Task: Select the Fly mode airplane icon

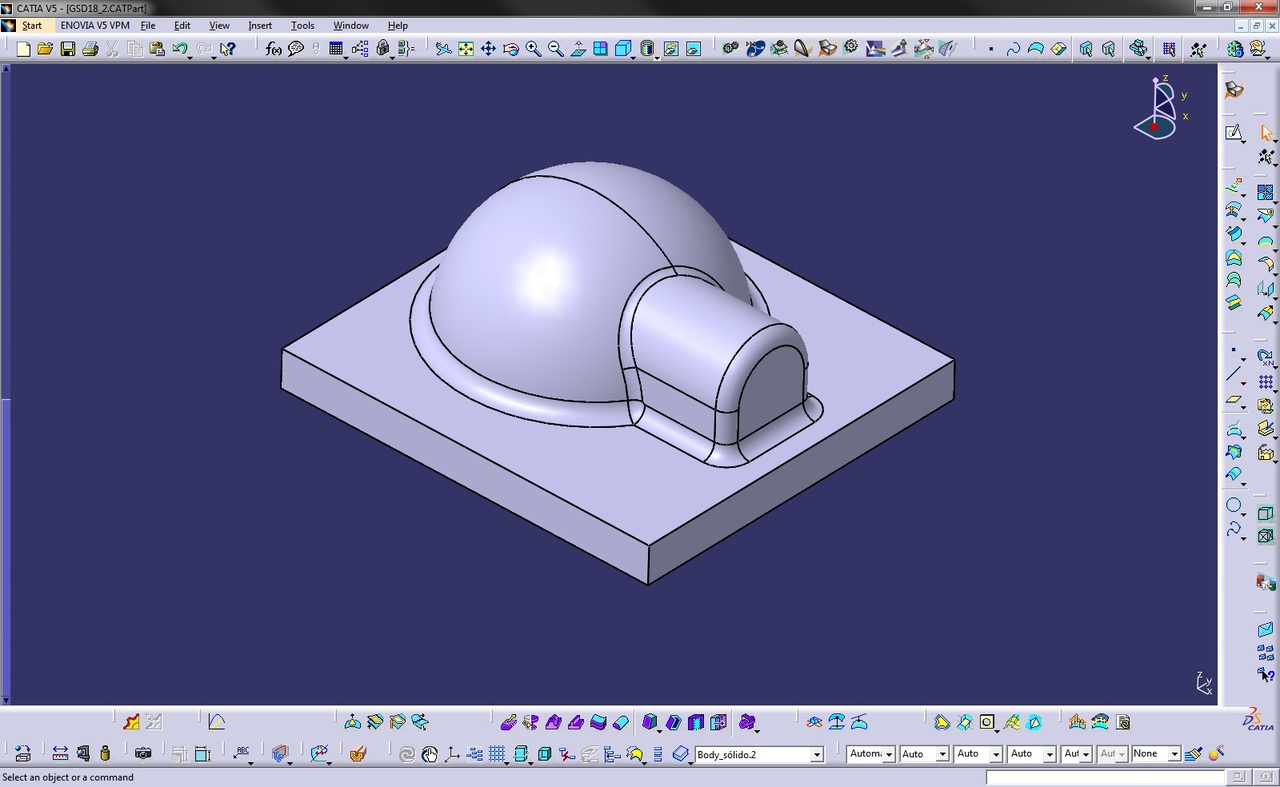Action: point(443,48)
